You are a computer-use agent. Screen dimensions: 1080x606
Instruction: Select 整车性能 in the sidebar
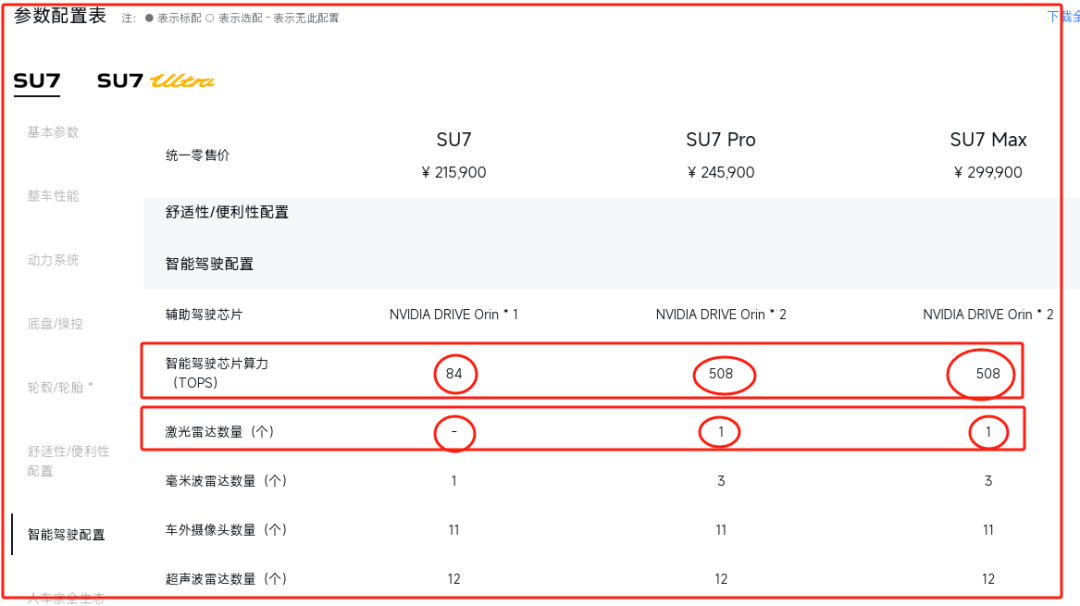tap(53, 196)
